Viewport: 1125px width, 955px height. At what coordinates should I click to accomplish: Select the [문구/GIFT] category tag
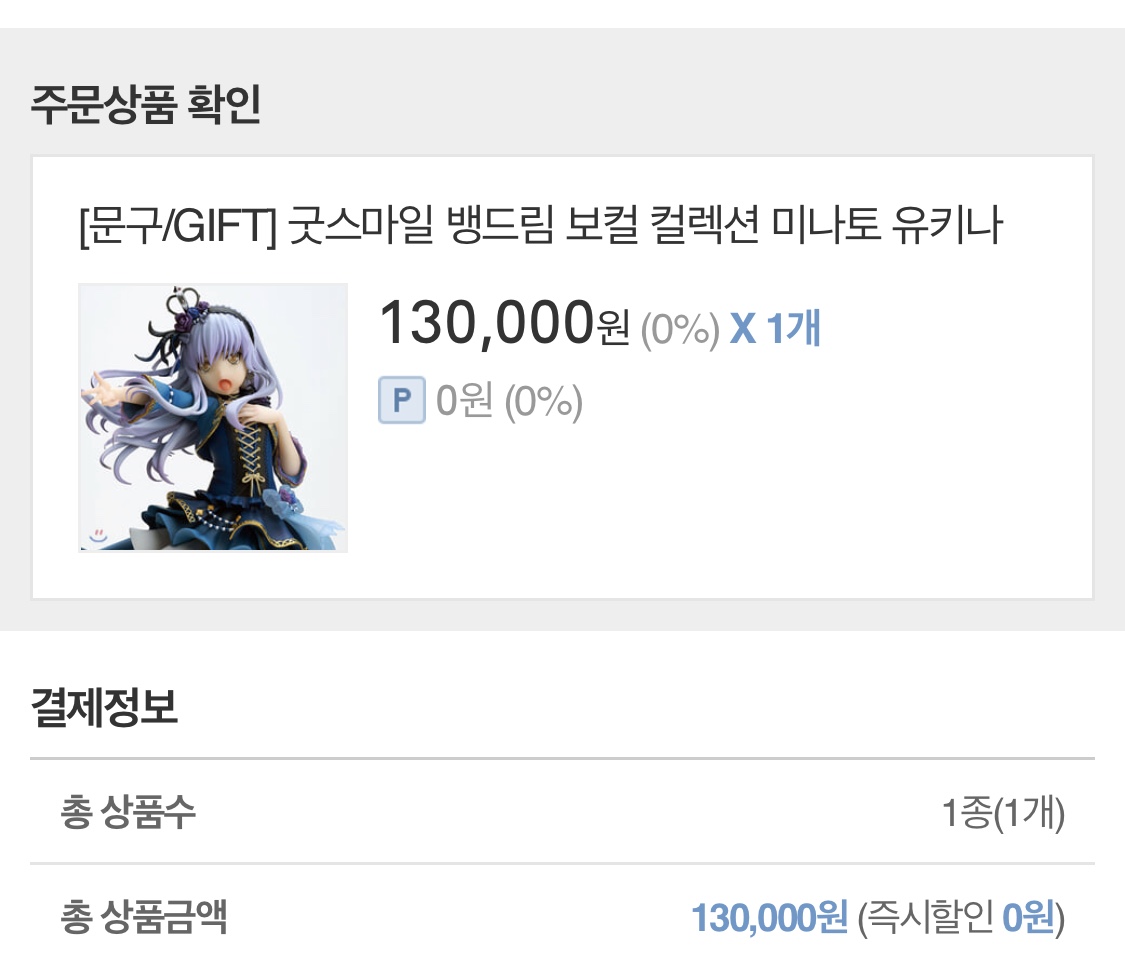tap(178, 225)
